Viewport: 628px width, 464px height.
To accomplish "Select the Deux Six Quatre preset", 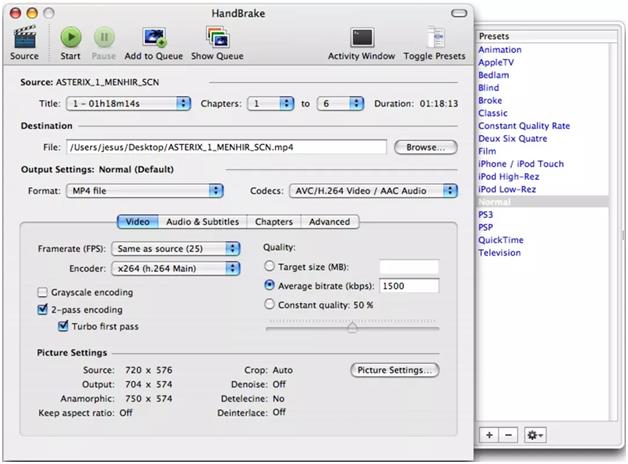I will click(x=513, y=139).
